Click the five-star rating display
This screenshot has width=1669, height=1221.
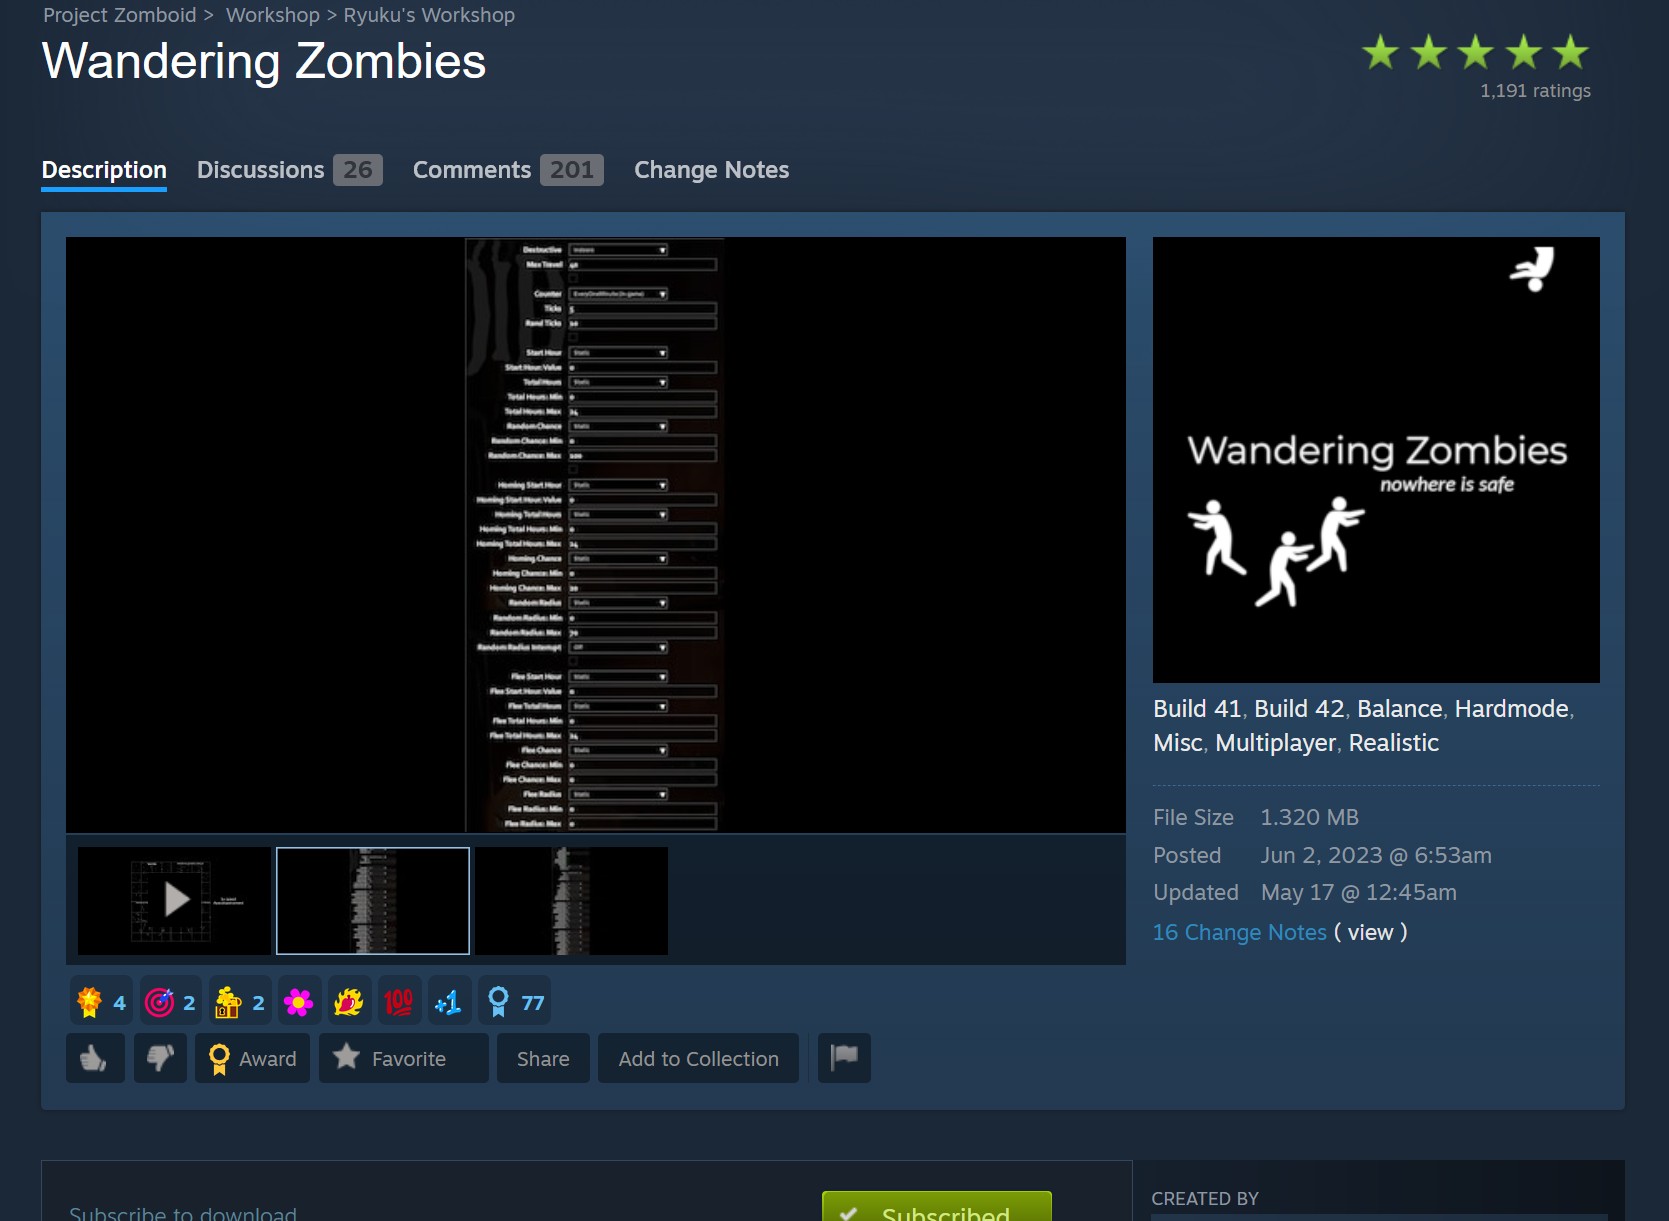pyautogui.click(x=1475, y=52)
